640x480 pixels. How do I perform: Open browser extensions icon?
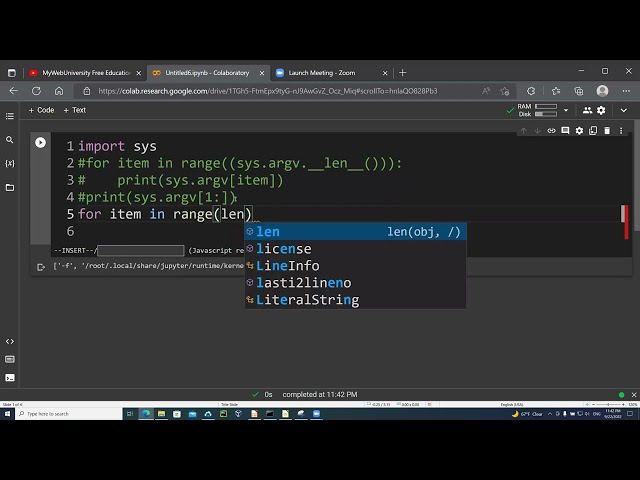[531, 91]
